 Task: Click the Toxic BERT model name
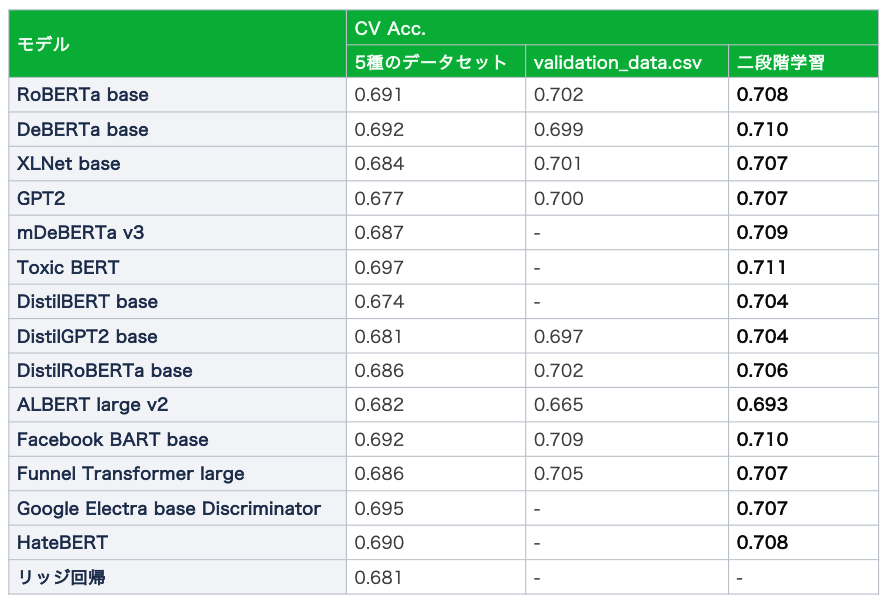pyautogui.click(x=68, y=267)
